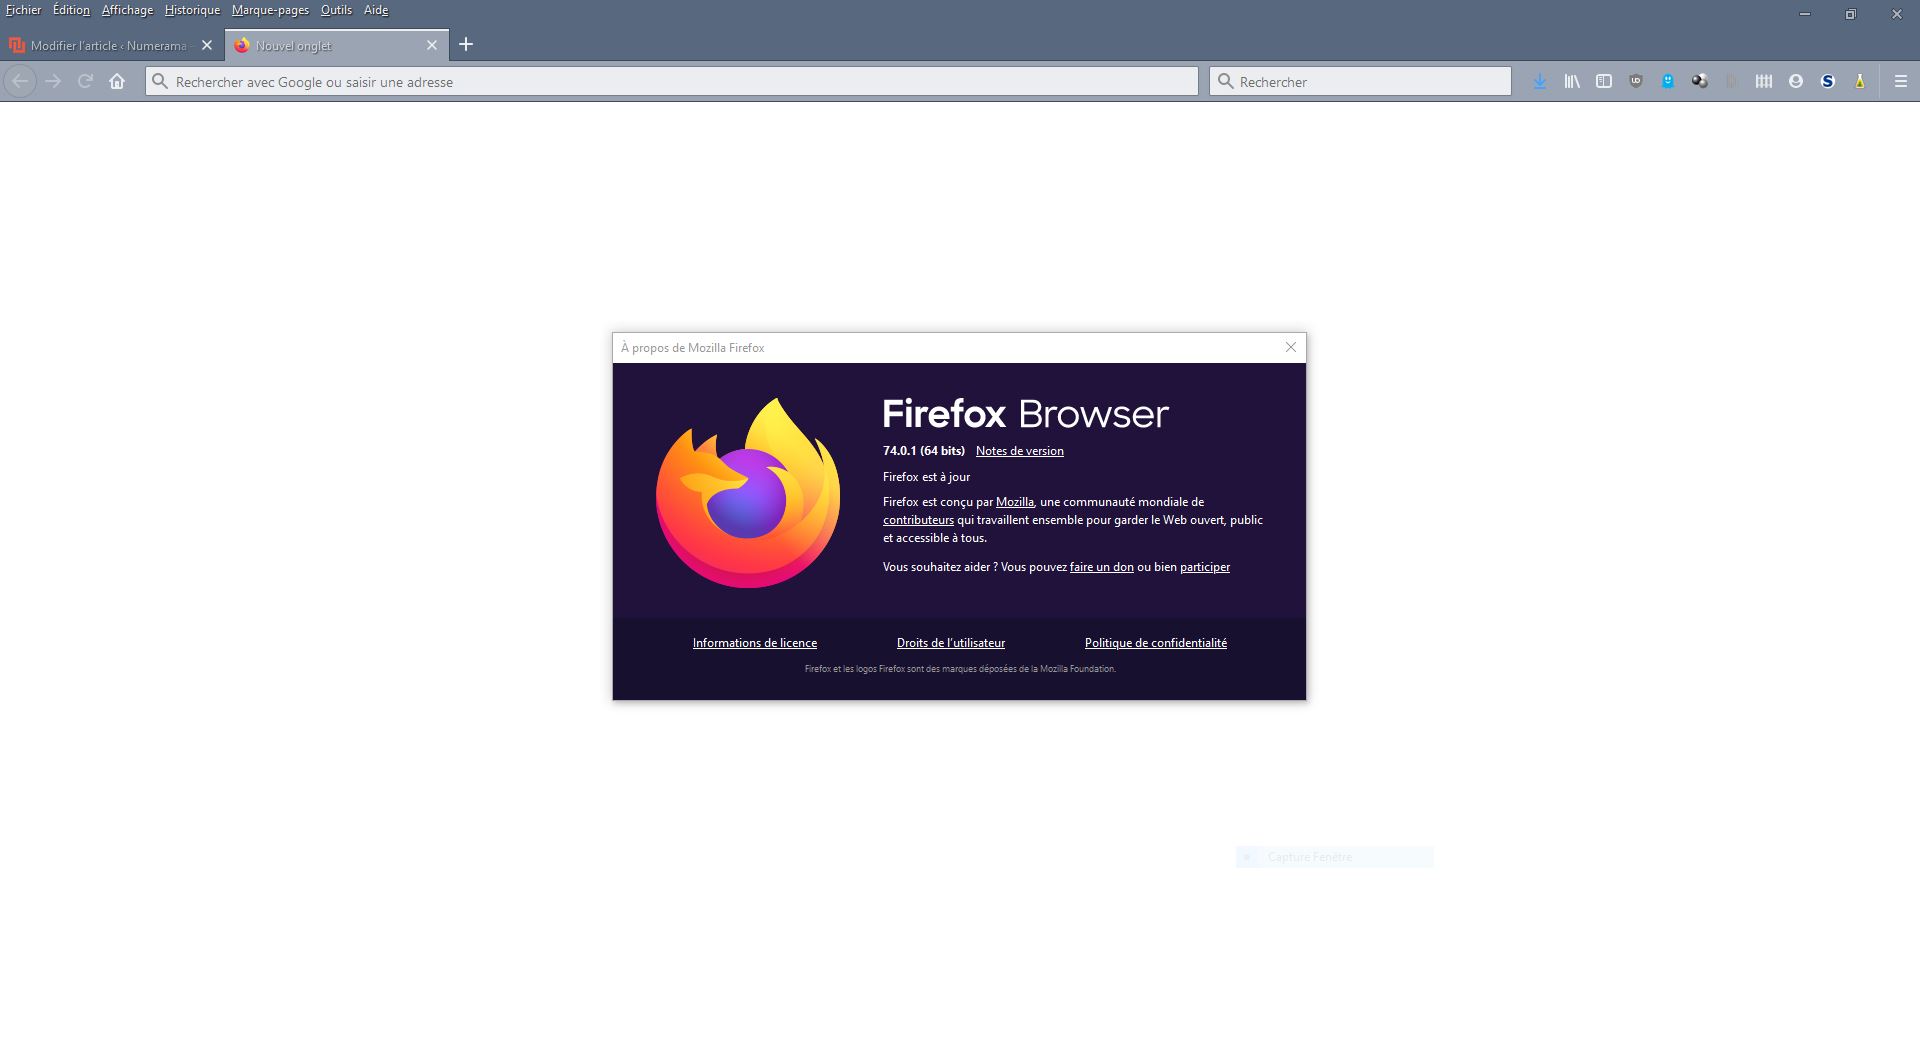Go back one page
Screen dimensions: 1920x1040
tap(20, 82)
